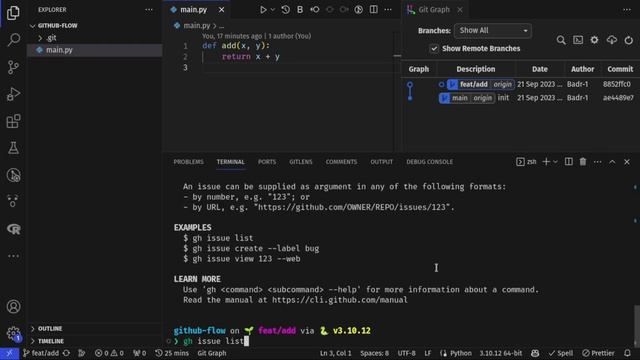Switch to the OUTPUT tab

pos(382,162)
